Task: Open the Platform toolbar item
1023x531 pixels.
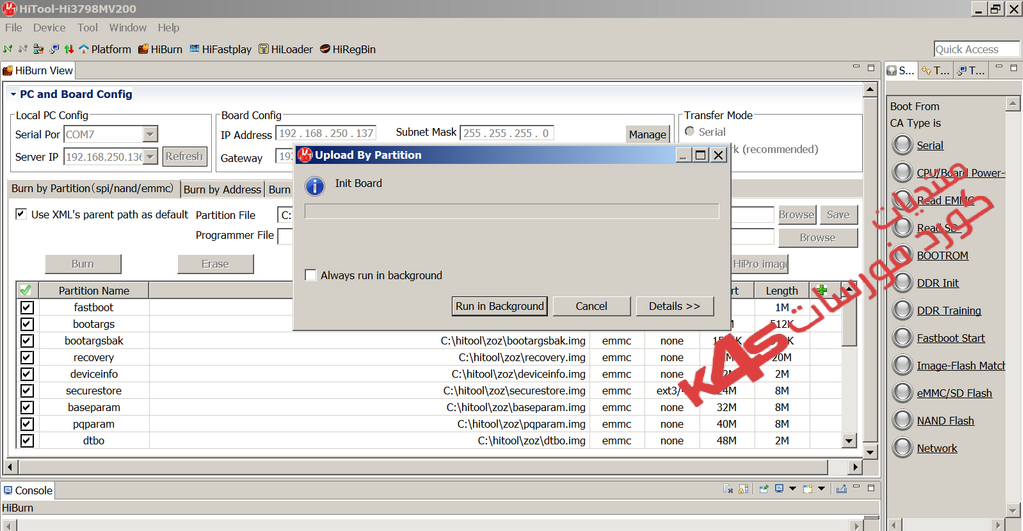Action: (x=104, y=49)
